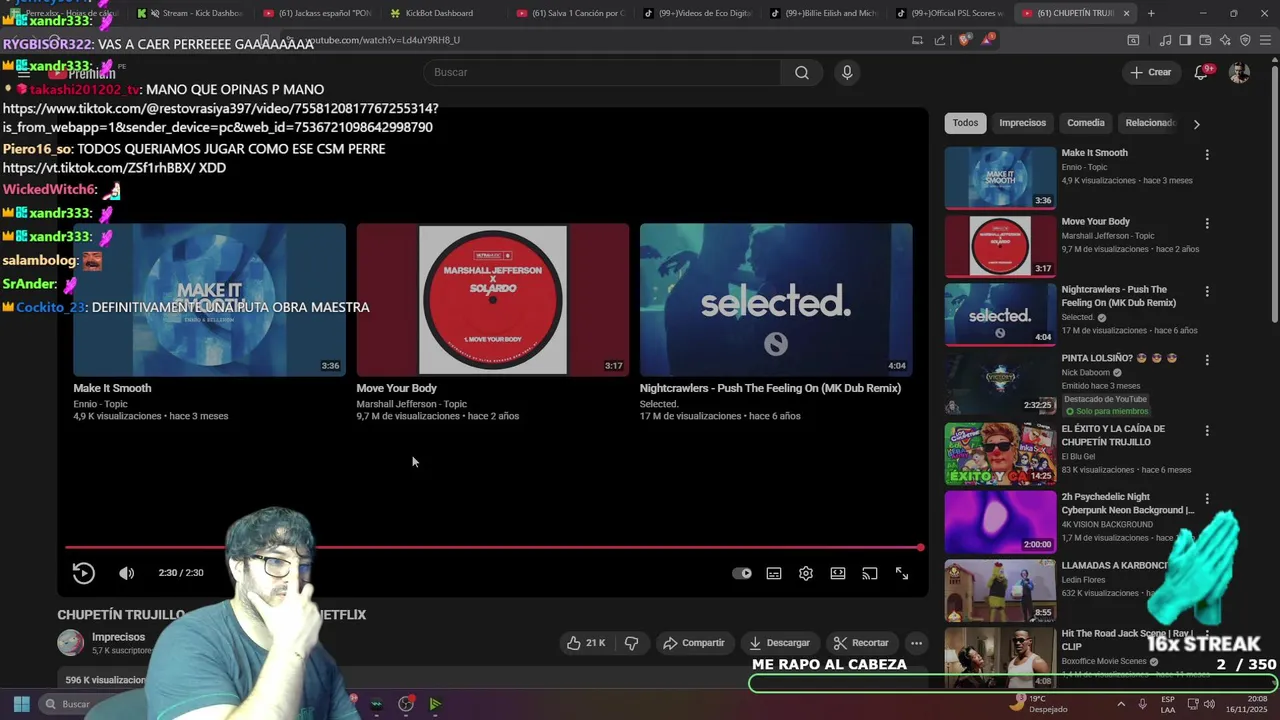The height and width of the screenshot is (720, 1280).
Task: Toggle the autoplay switch in the player
Action: pyautogui.click(x=742, y=573)
